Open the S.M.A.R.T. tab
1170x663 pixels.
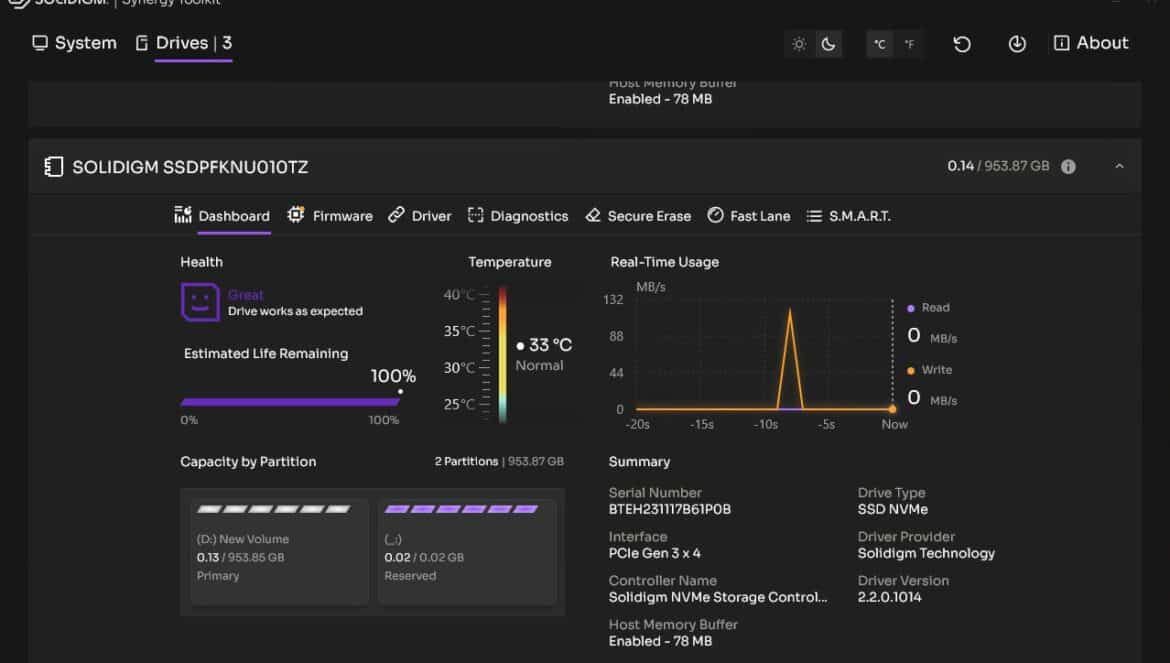848,216
